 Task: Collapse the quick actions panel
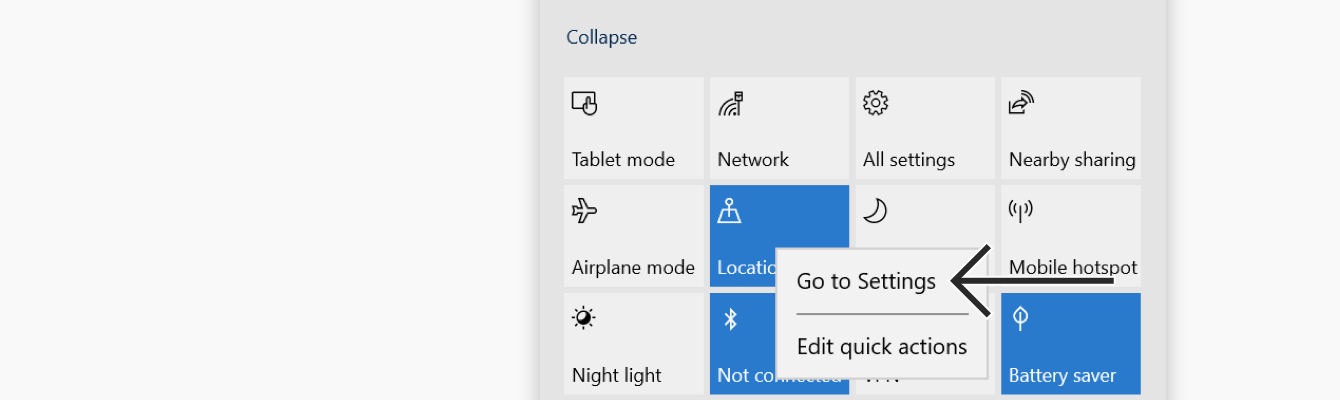coord(602,37)
